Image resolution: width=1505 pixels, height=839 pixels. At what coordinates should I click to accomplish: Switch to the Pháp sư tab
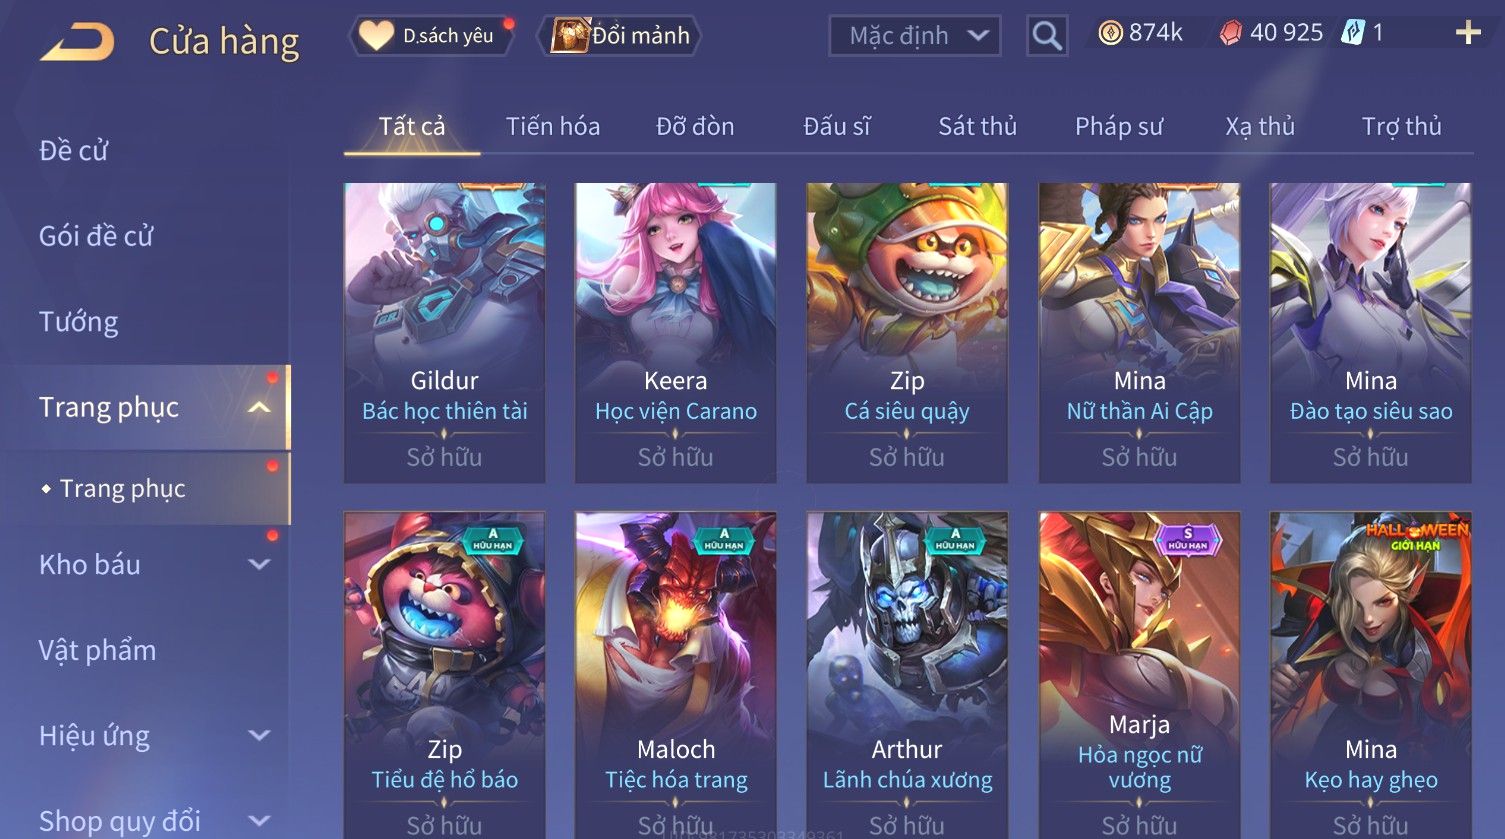[1119, 126]
